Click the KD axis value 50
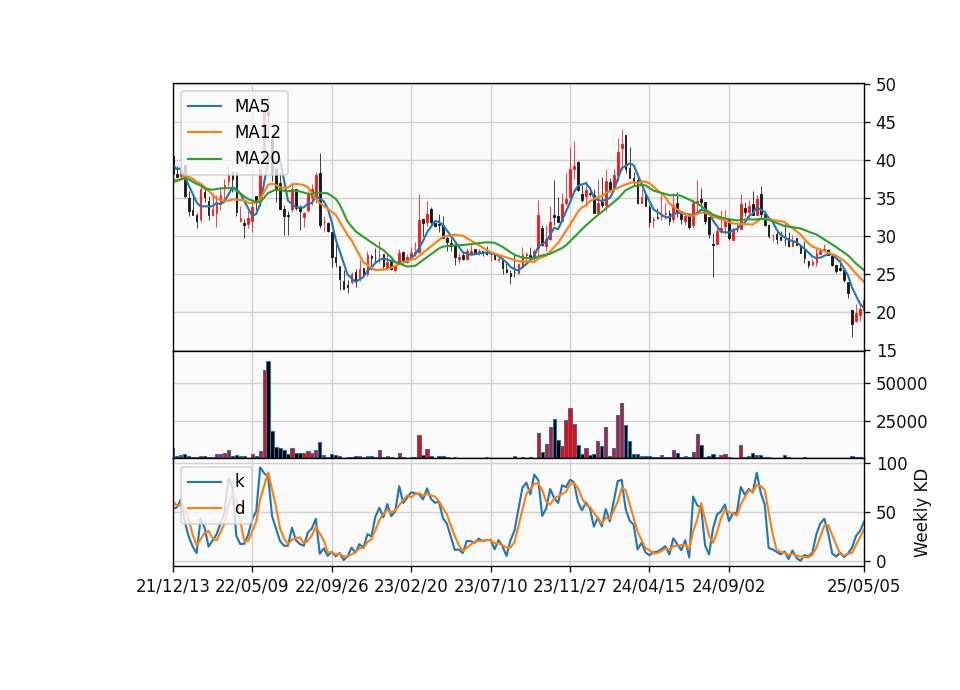Viewport: 960px width, 690px height. coord(885,512)
